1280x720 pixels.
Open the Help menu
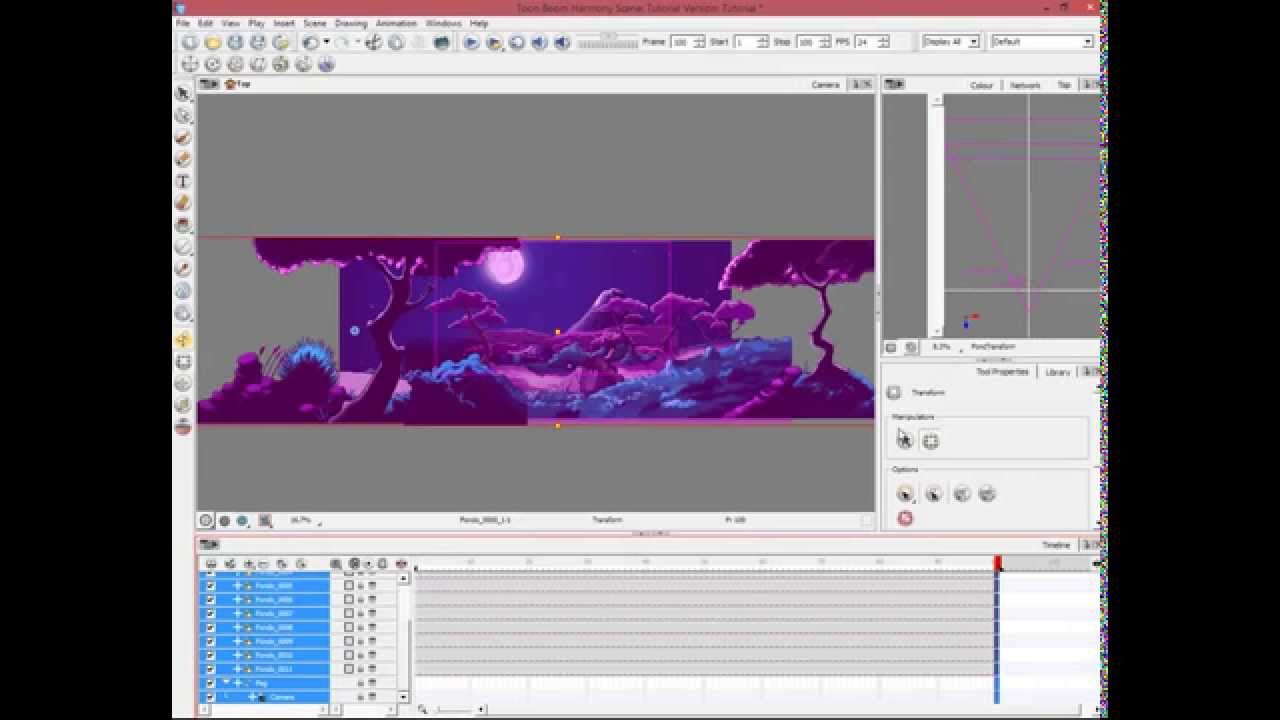[479, 23]
